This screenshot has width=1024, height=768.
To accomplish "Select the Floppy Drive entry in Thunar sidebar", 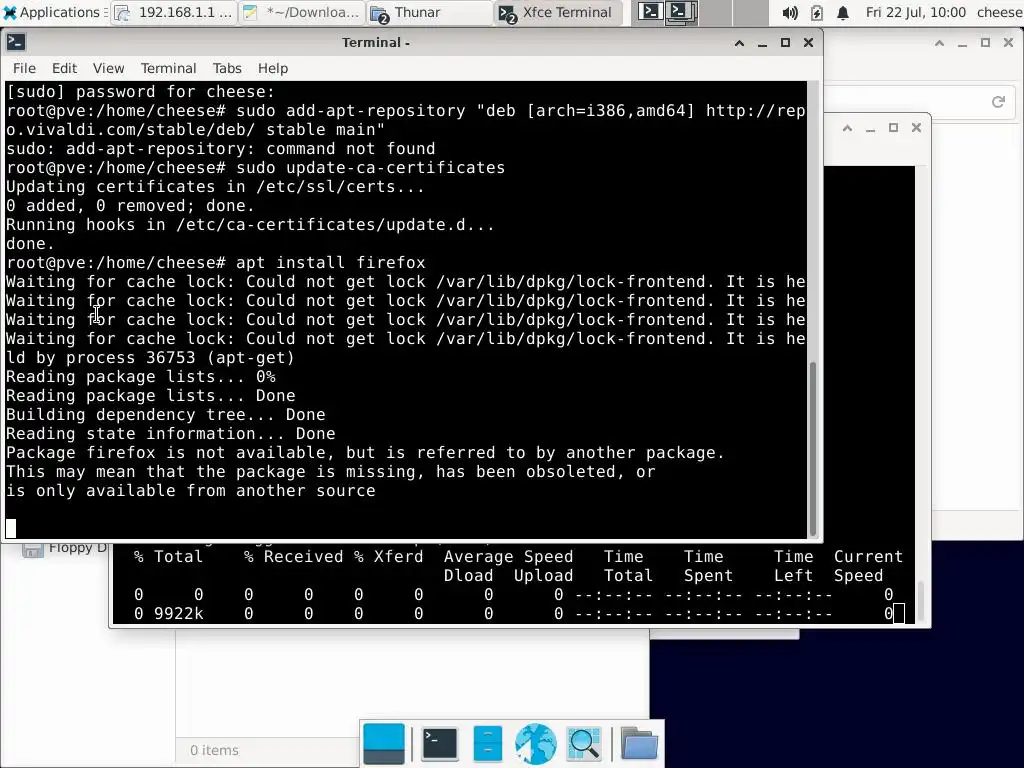I will click(64, 548).
